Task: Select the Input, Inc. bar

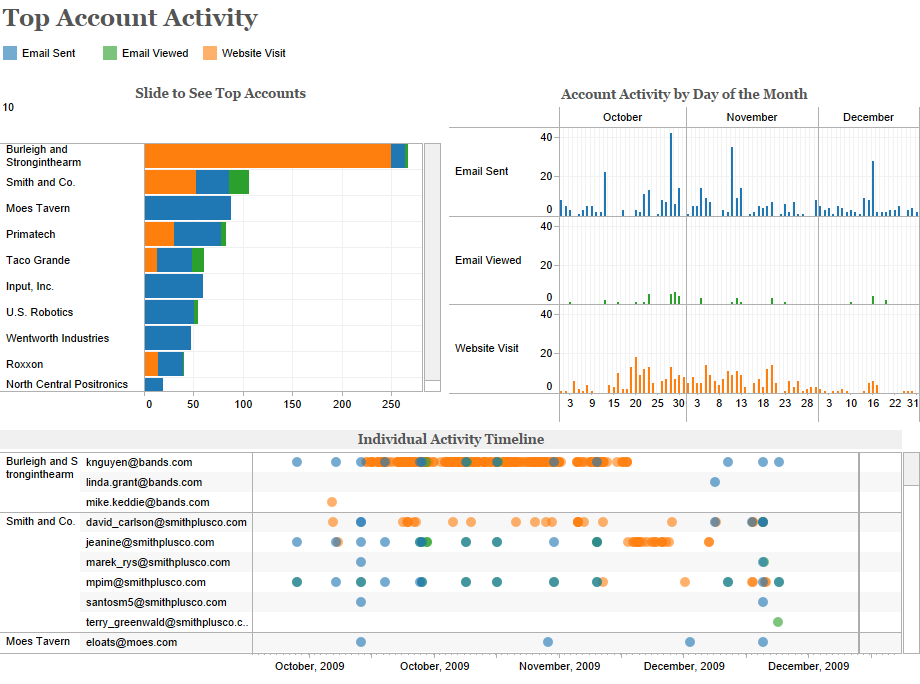Action: coord(173,286)
